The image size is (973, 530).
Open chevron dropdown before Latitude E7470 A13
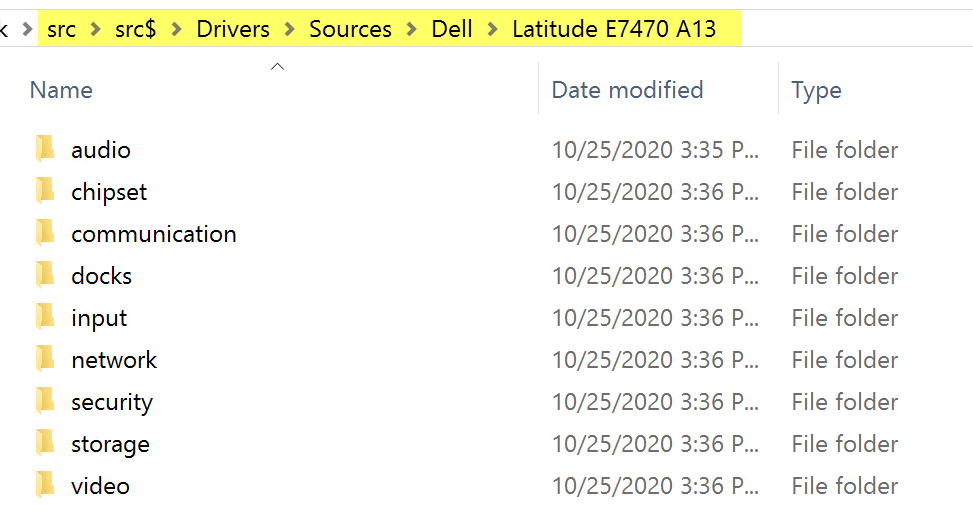click(492, 30)
